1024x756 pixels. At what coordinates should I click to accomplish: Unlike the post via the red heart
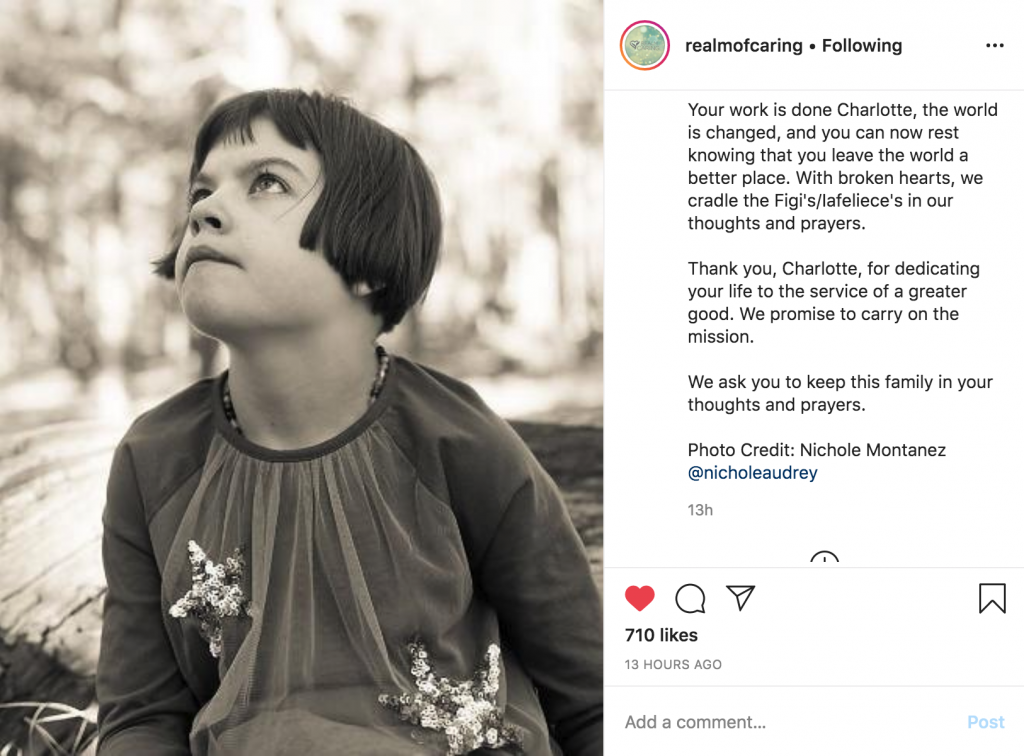coord(640,599)
